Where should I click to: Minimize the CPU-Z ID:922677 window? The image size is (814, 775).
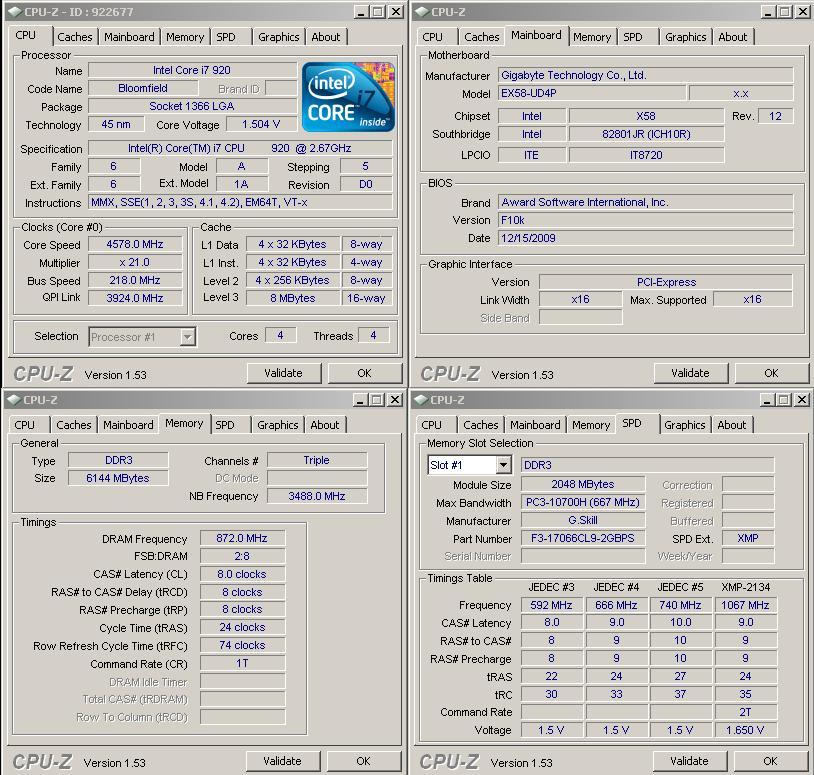point(362,11)
